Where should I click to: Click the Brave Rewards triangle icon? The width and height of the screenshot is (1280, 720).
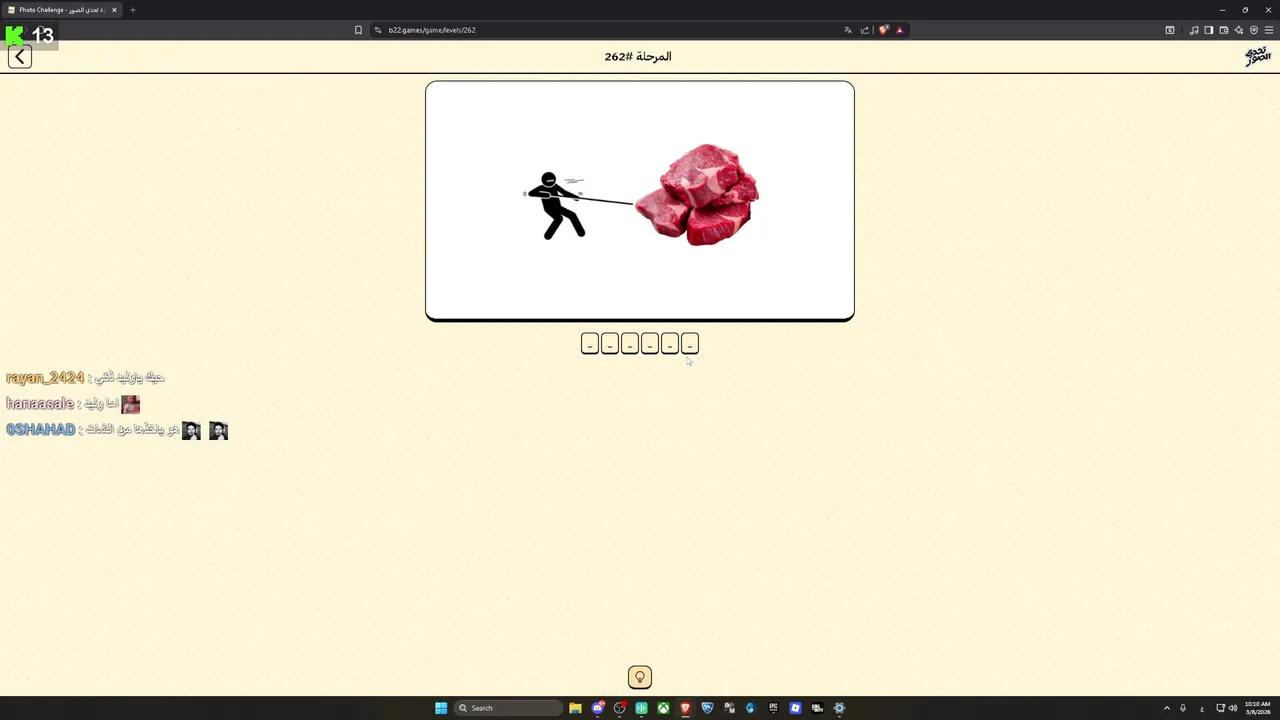(x=899, y=30)
